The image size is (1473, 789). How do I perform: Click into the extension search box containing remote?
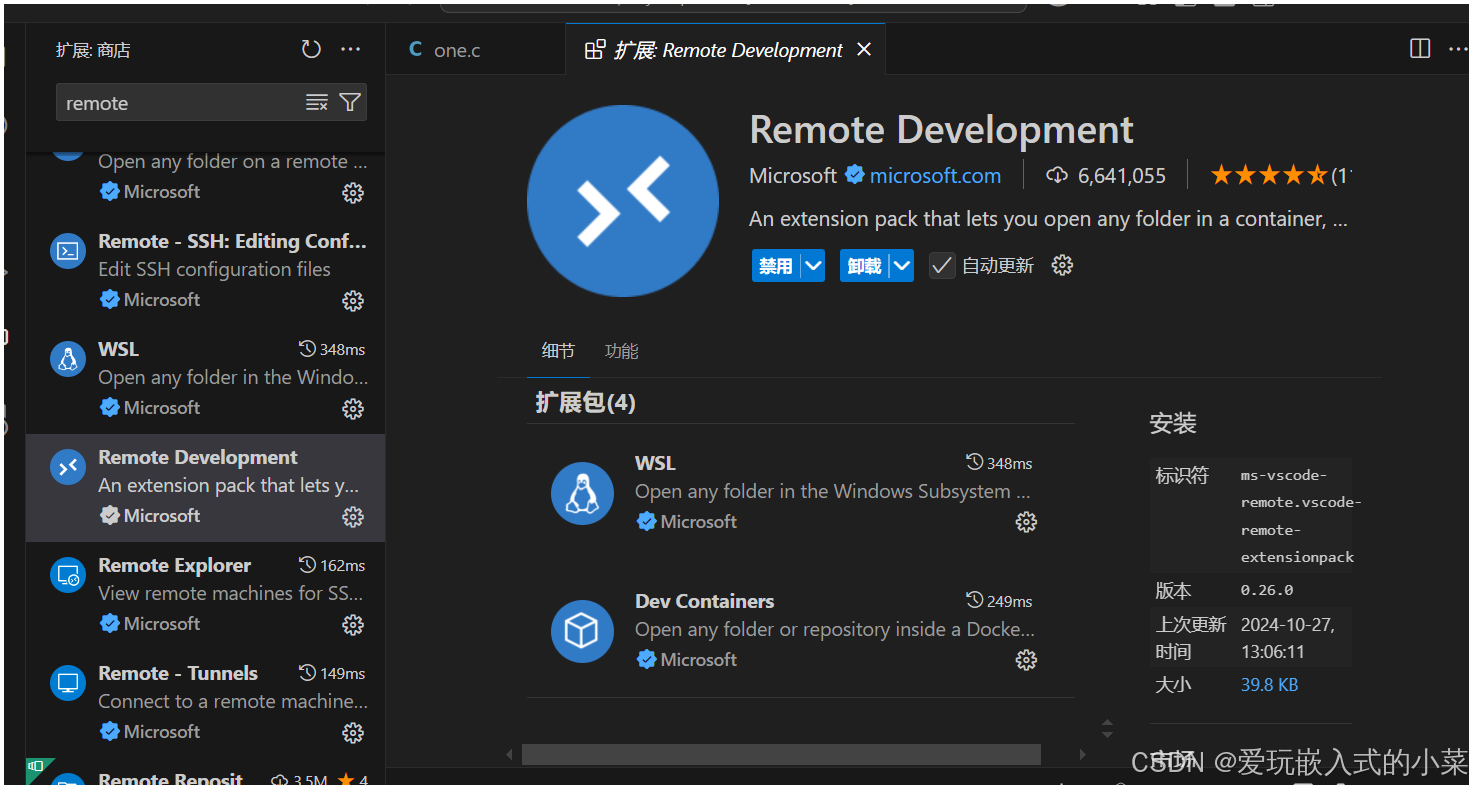tap(180, 103)
